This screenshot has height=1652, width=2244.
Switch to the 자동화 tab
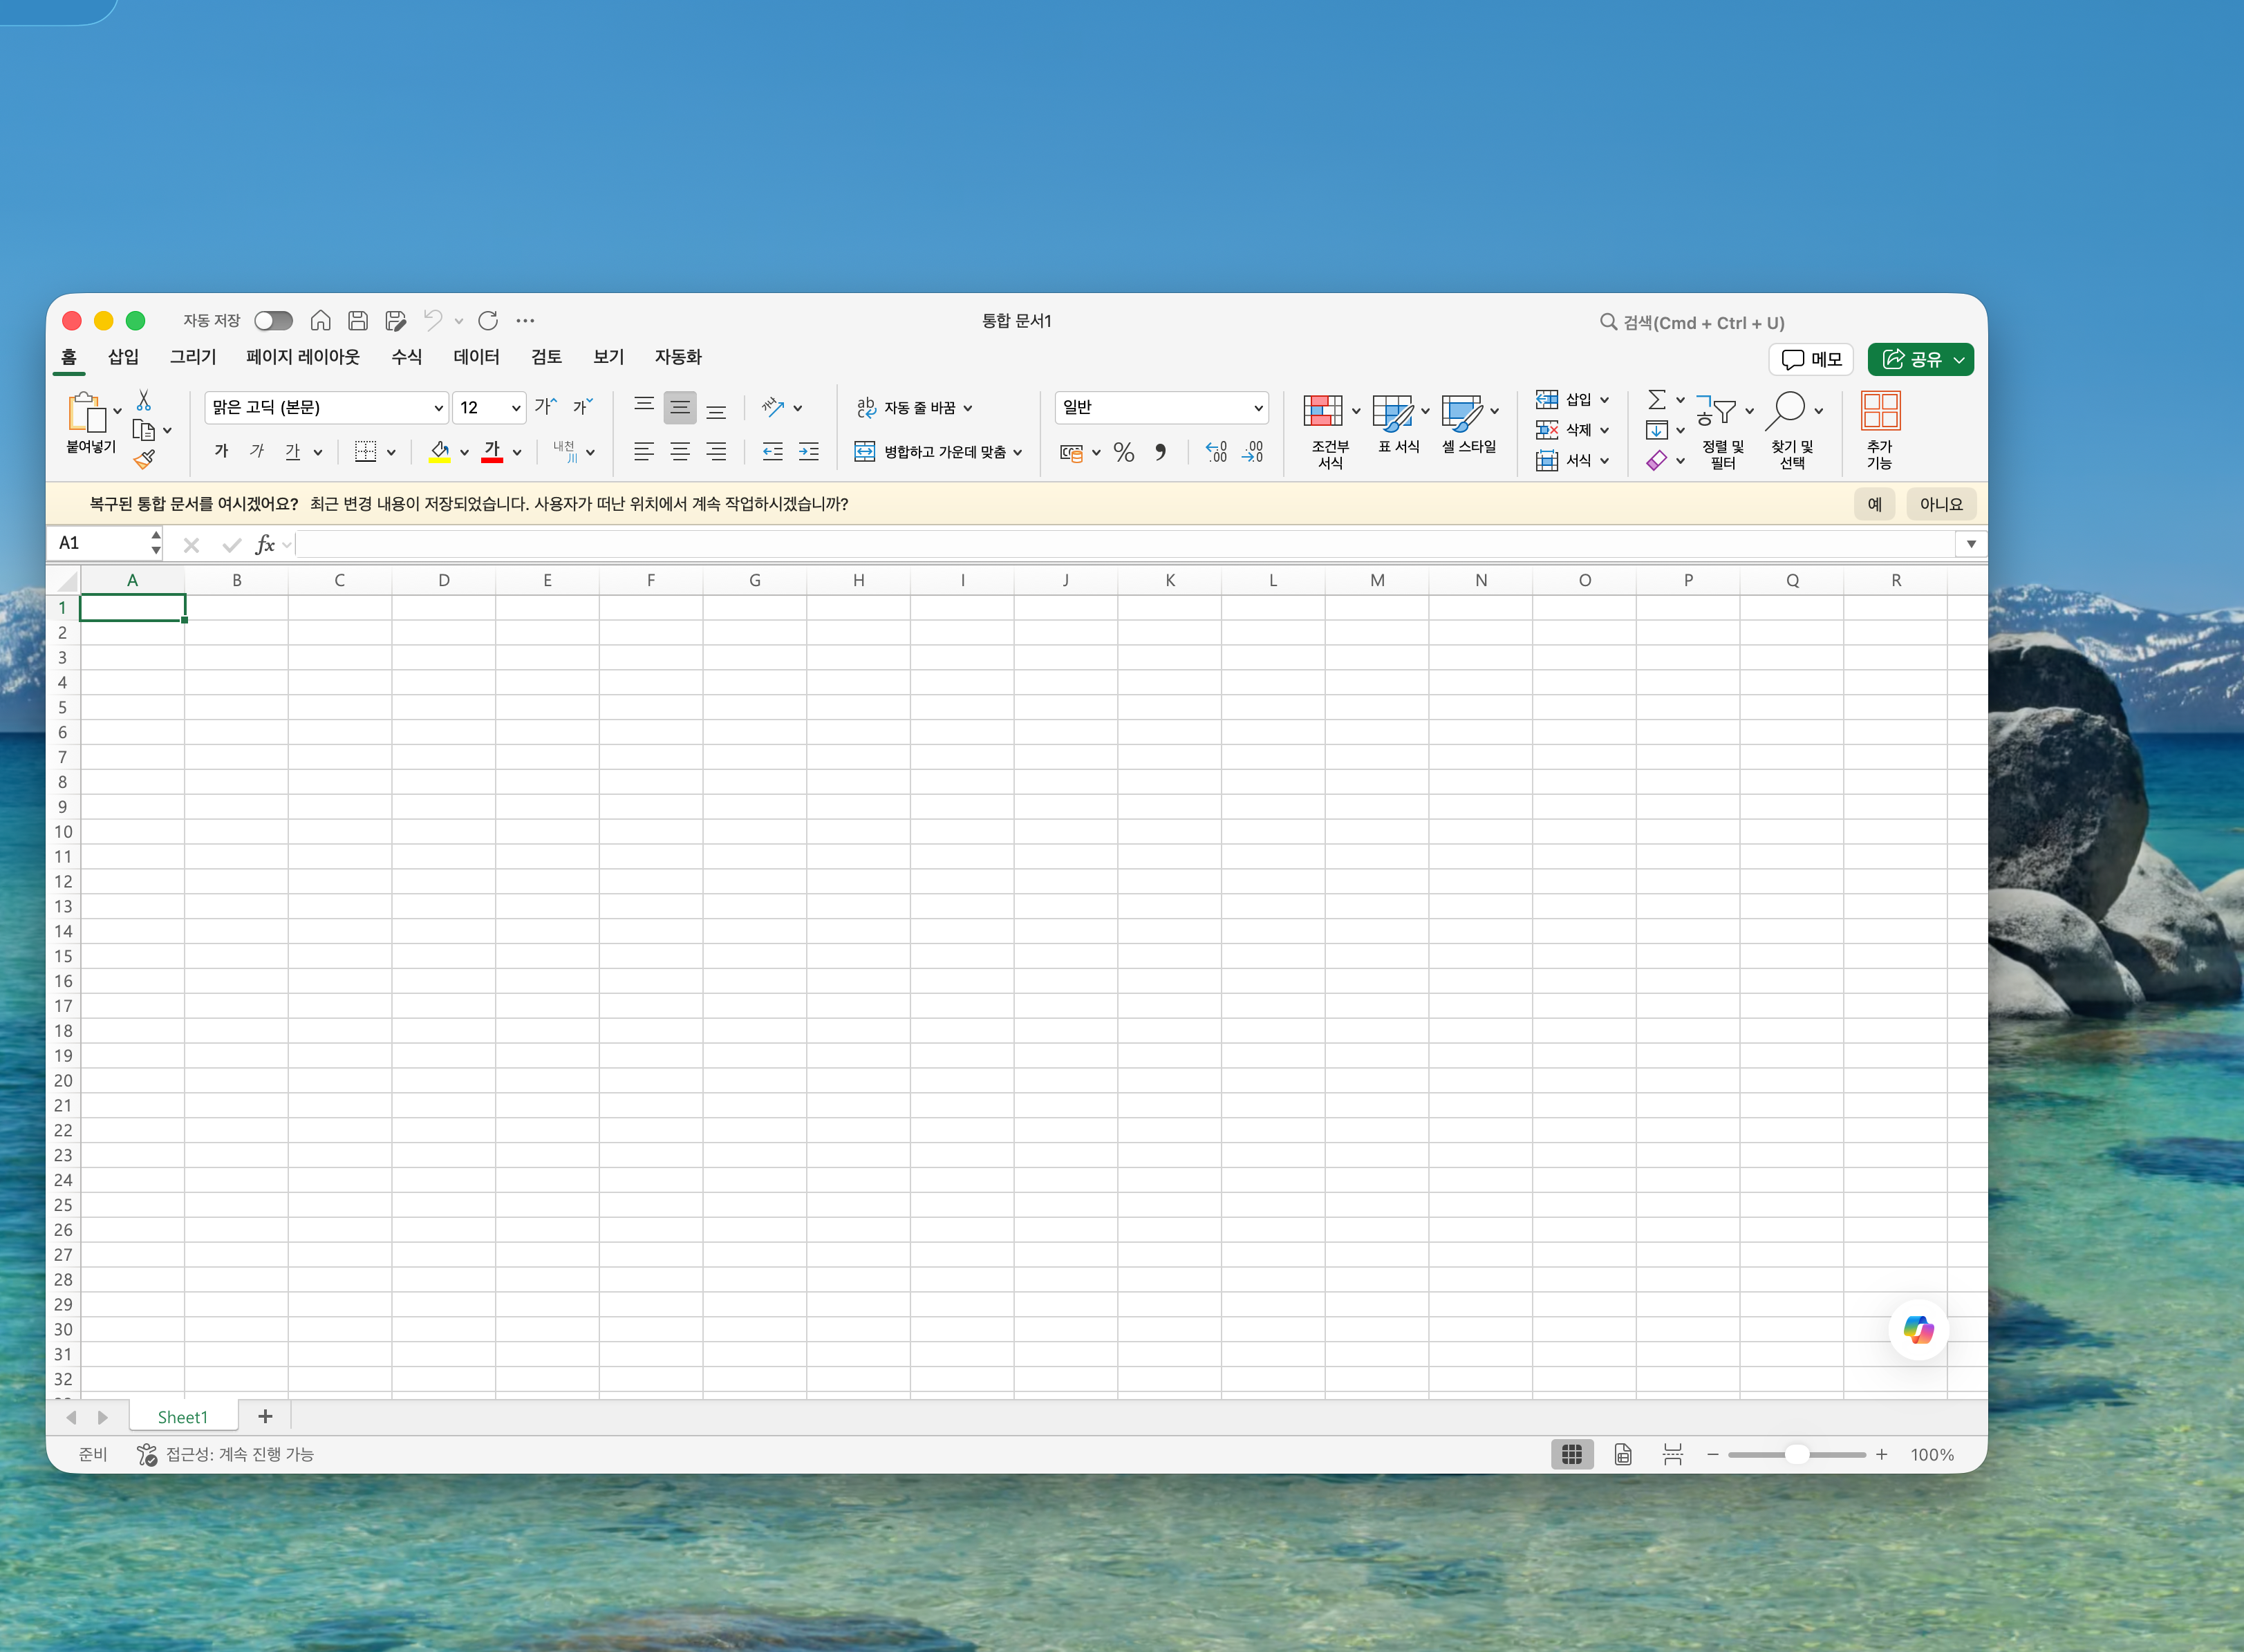(678, 357)
